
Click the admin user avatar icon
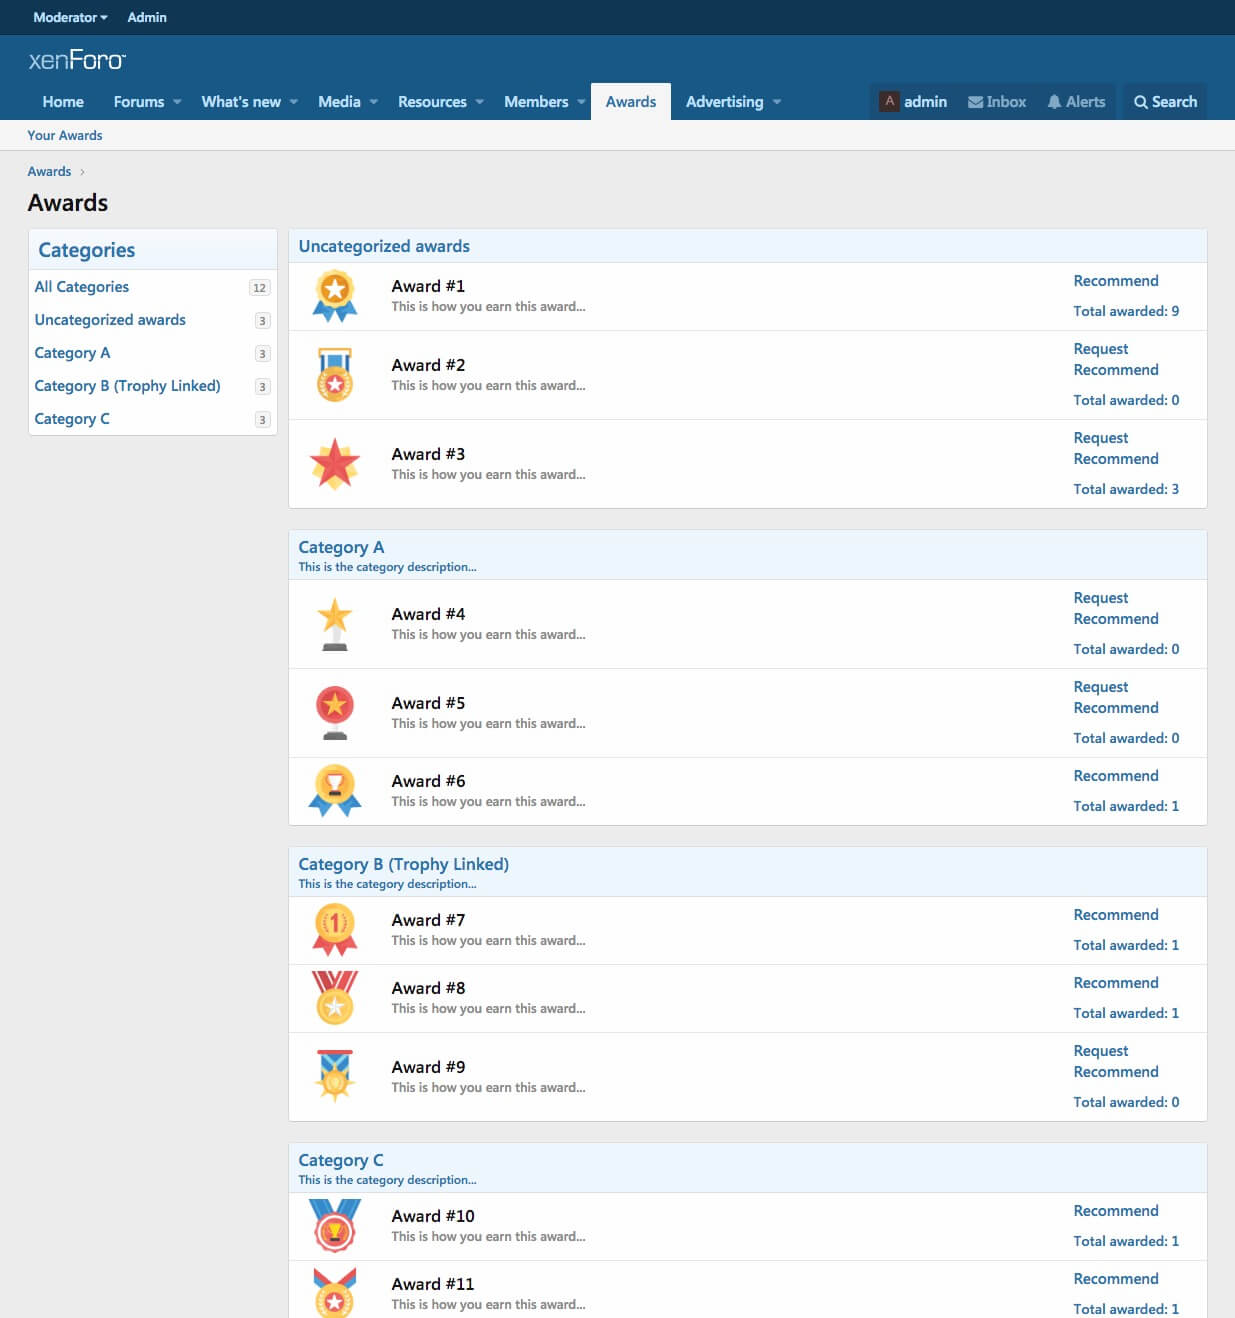tap(889, 102)
